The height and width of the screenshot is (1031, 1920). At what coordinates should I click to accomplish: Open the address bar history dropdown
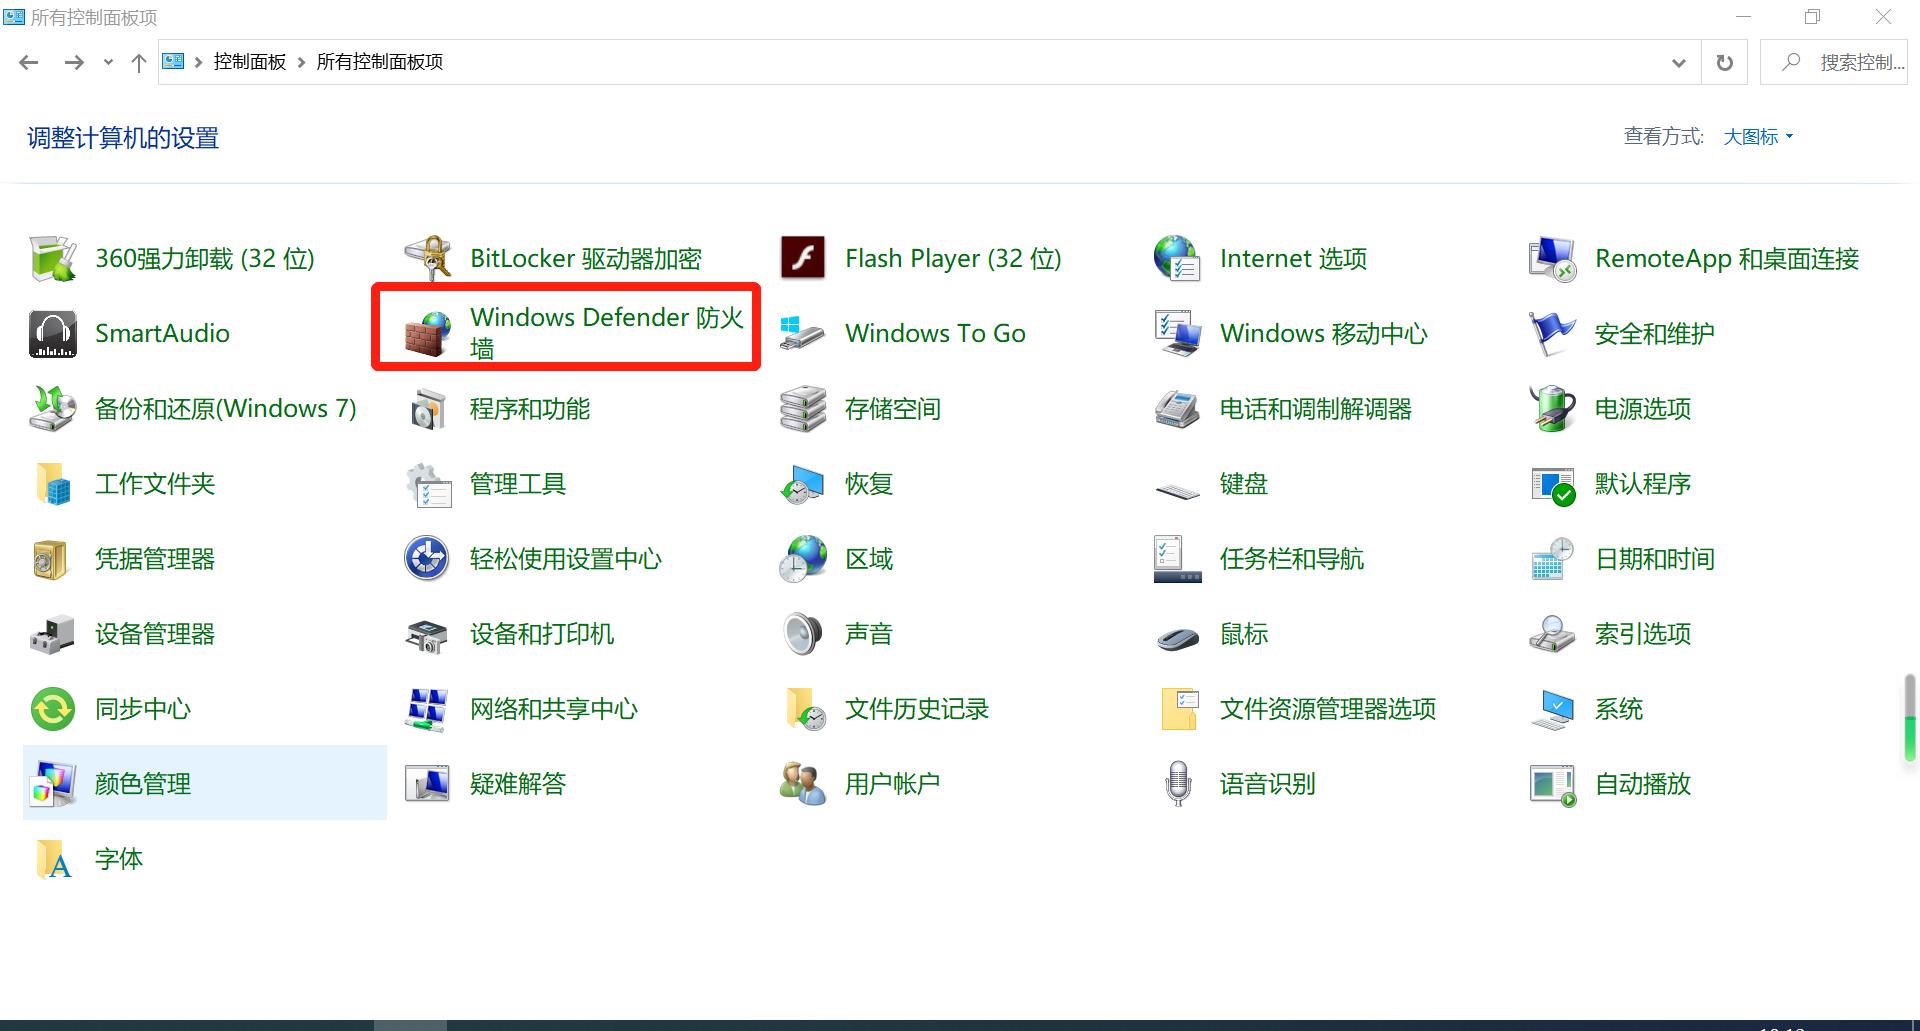(1678, 61)
